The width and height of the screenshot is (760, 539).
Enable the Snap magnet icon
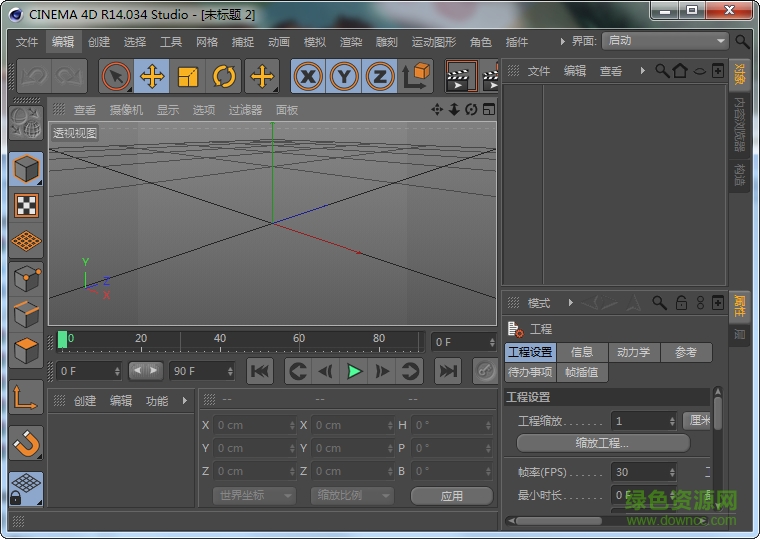pyautogui.click(x=26, y=441)
